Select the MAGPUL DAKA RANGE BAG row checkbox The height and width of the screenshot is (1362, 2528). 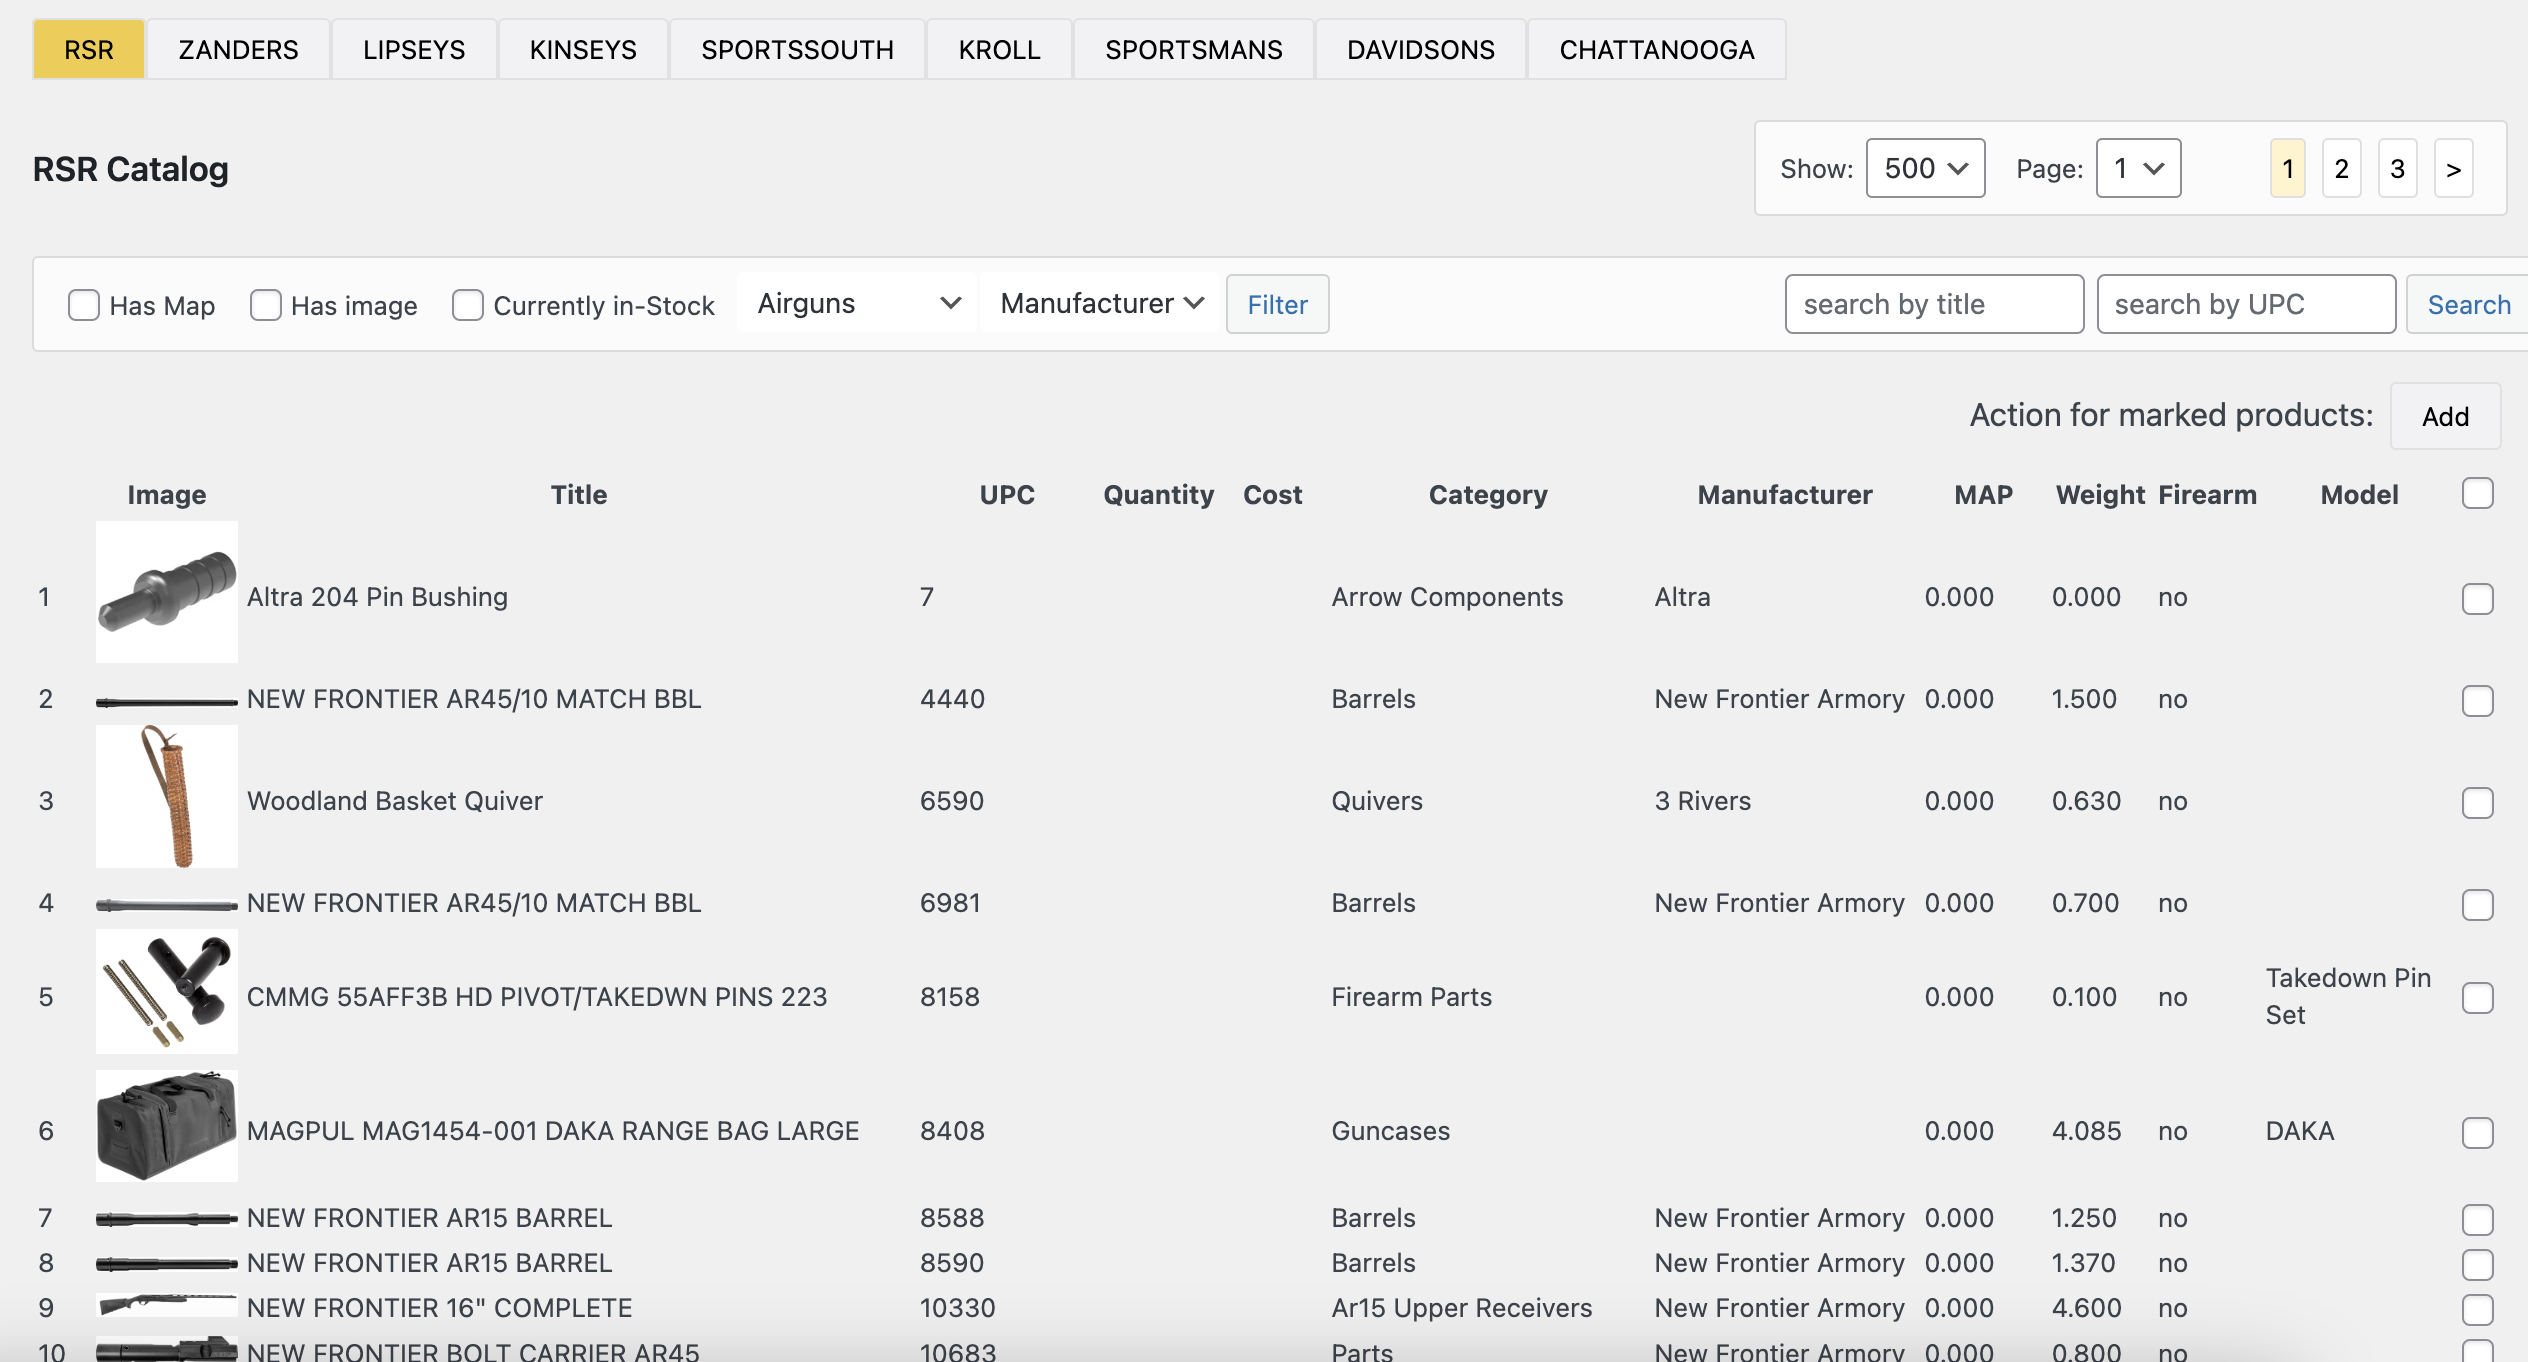click(2478, 1133)
